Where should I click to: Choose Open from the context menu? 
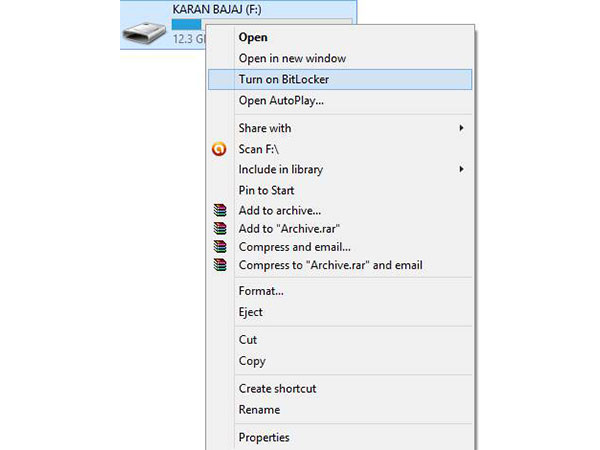pyautogui.click(x=254, y=37)
